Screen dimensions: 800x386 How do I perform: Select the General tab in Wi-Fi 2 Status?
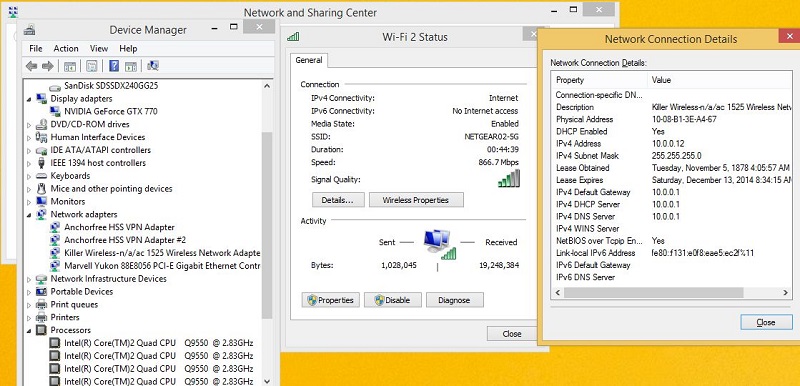[309, 60]
